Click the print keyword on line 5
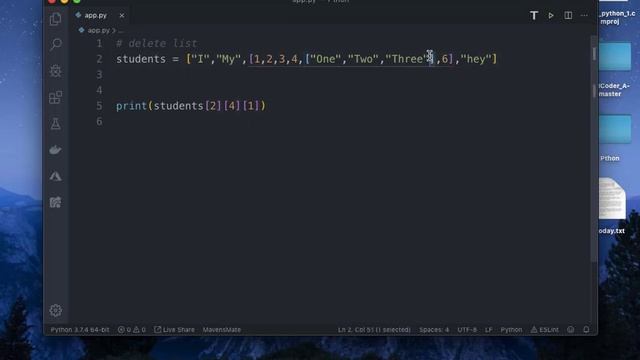This screenshot has height=360, width=640. point(131,106)
